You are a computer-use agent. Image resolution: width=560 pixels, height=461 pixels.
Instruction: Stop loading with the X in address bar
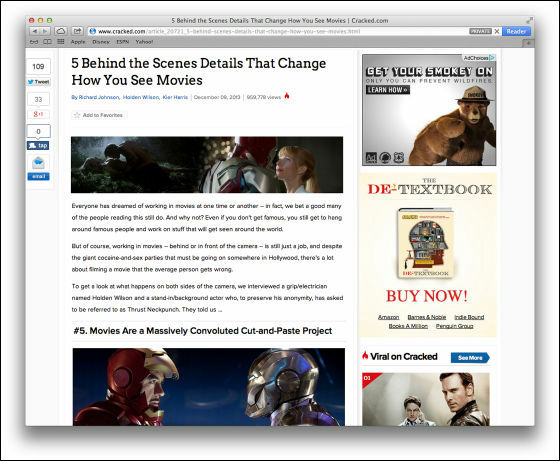[496, 31]
